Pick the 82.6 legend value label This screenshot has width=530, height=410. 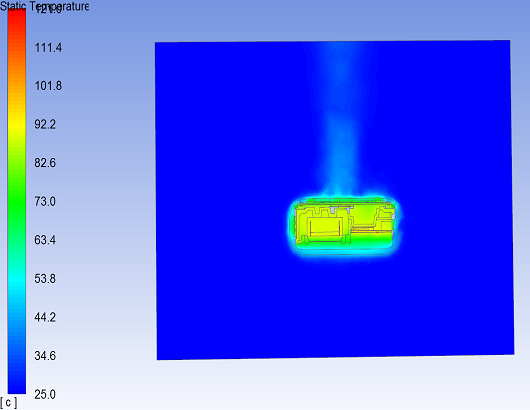(x=45, y=163)
